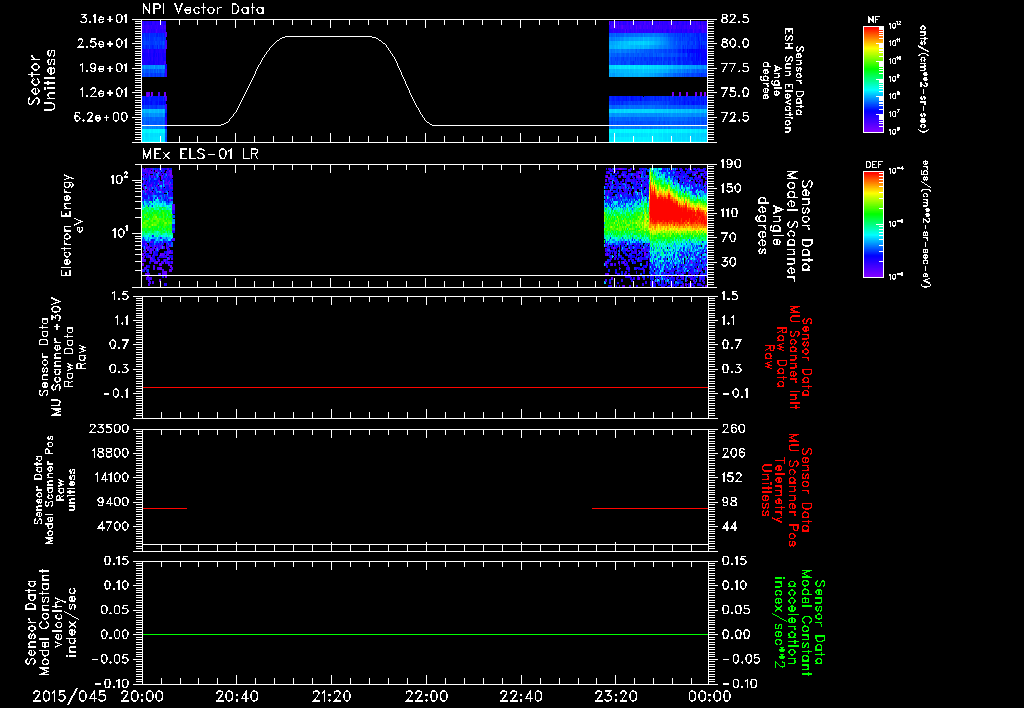The image size is (1024, 708).
Task: Click the 110 degrees scanner angle tick
Action: click(x=731, y=213)
